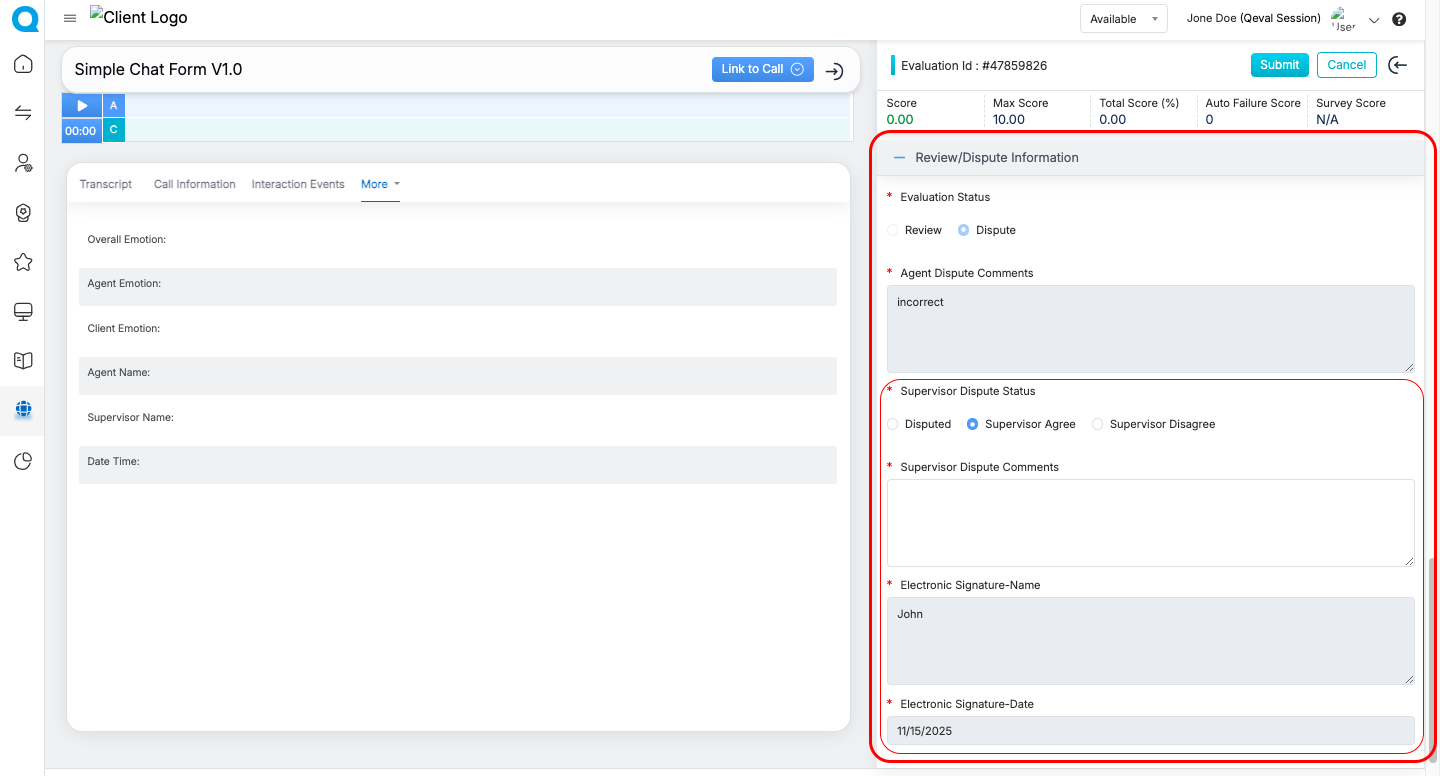Play the recording with the play button
Image resolution: width=1440 pixels, height=776 pixels.
click(82, 105)
